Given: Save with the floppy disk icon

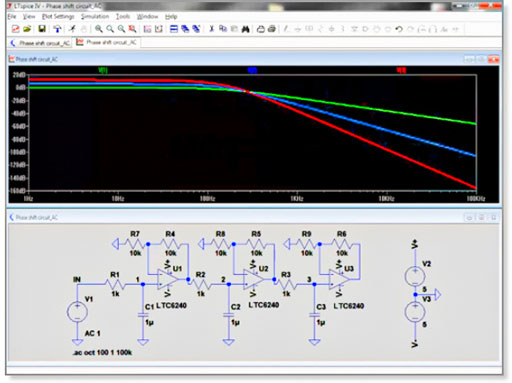Looking at the screenshot, I should click(42, 29).
